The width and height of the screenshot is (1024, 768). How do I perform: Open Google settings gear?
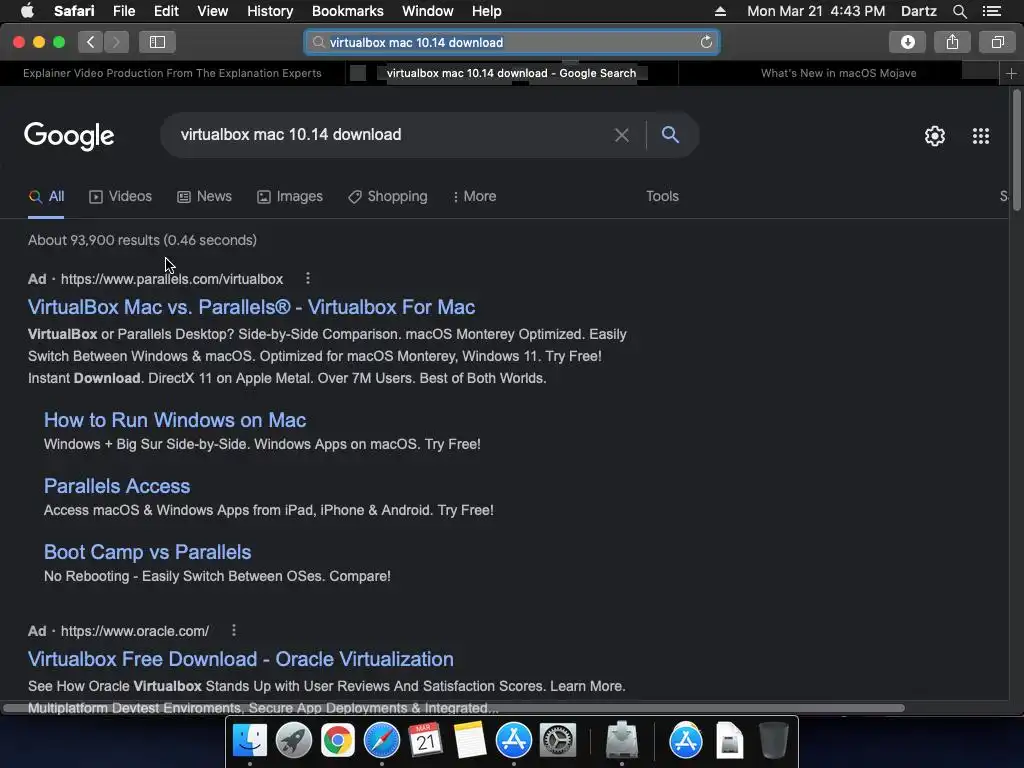point(935,136)
